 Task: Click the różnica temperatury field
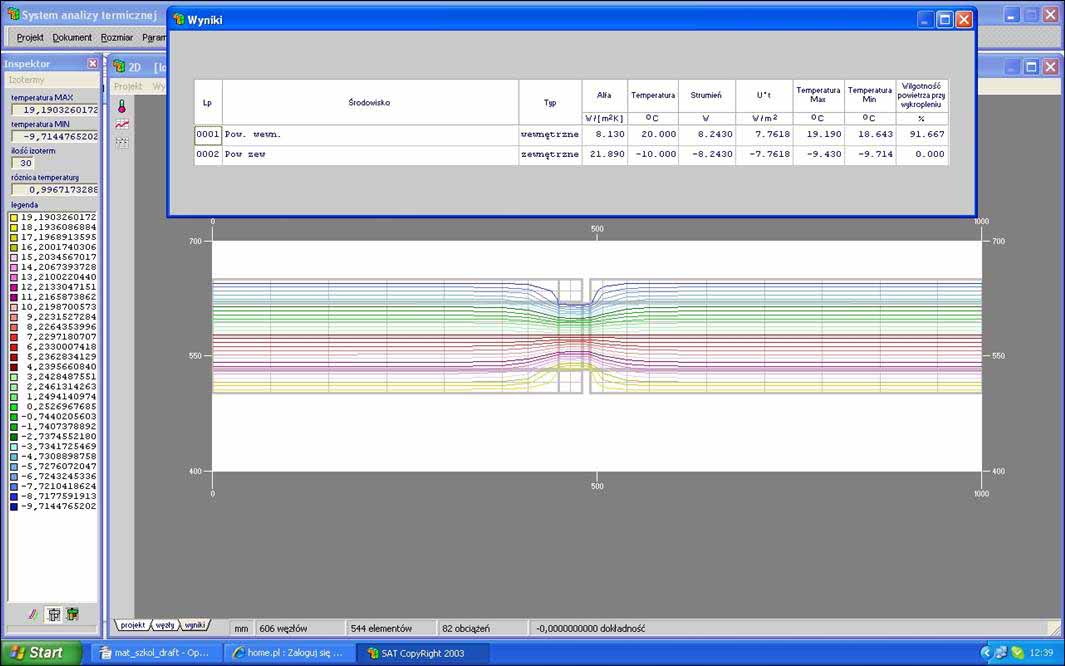[55, 189]
